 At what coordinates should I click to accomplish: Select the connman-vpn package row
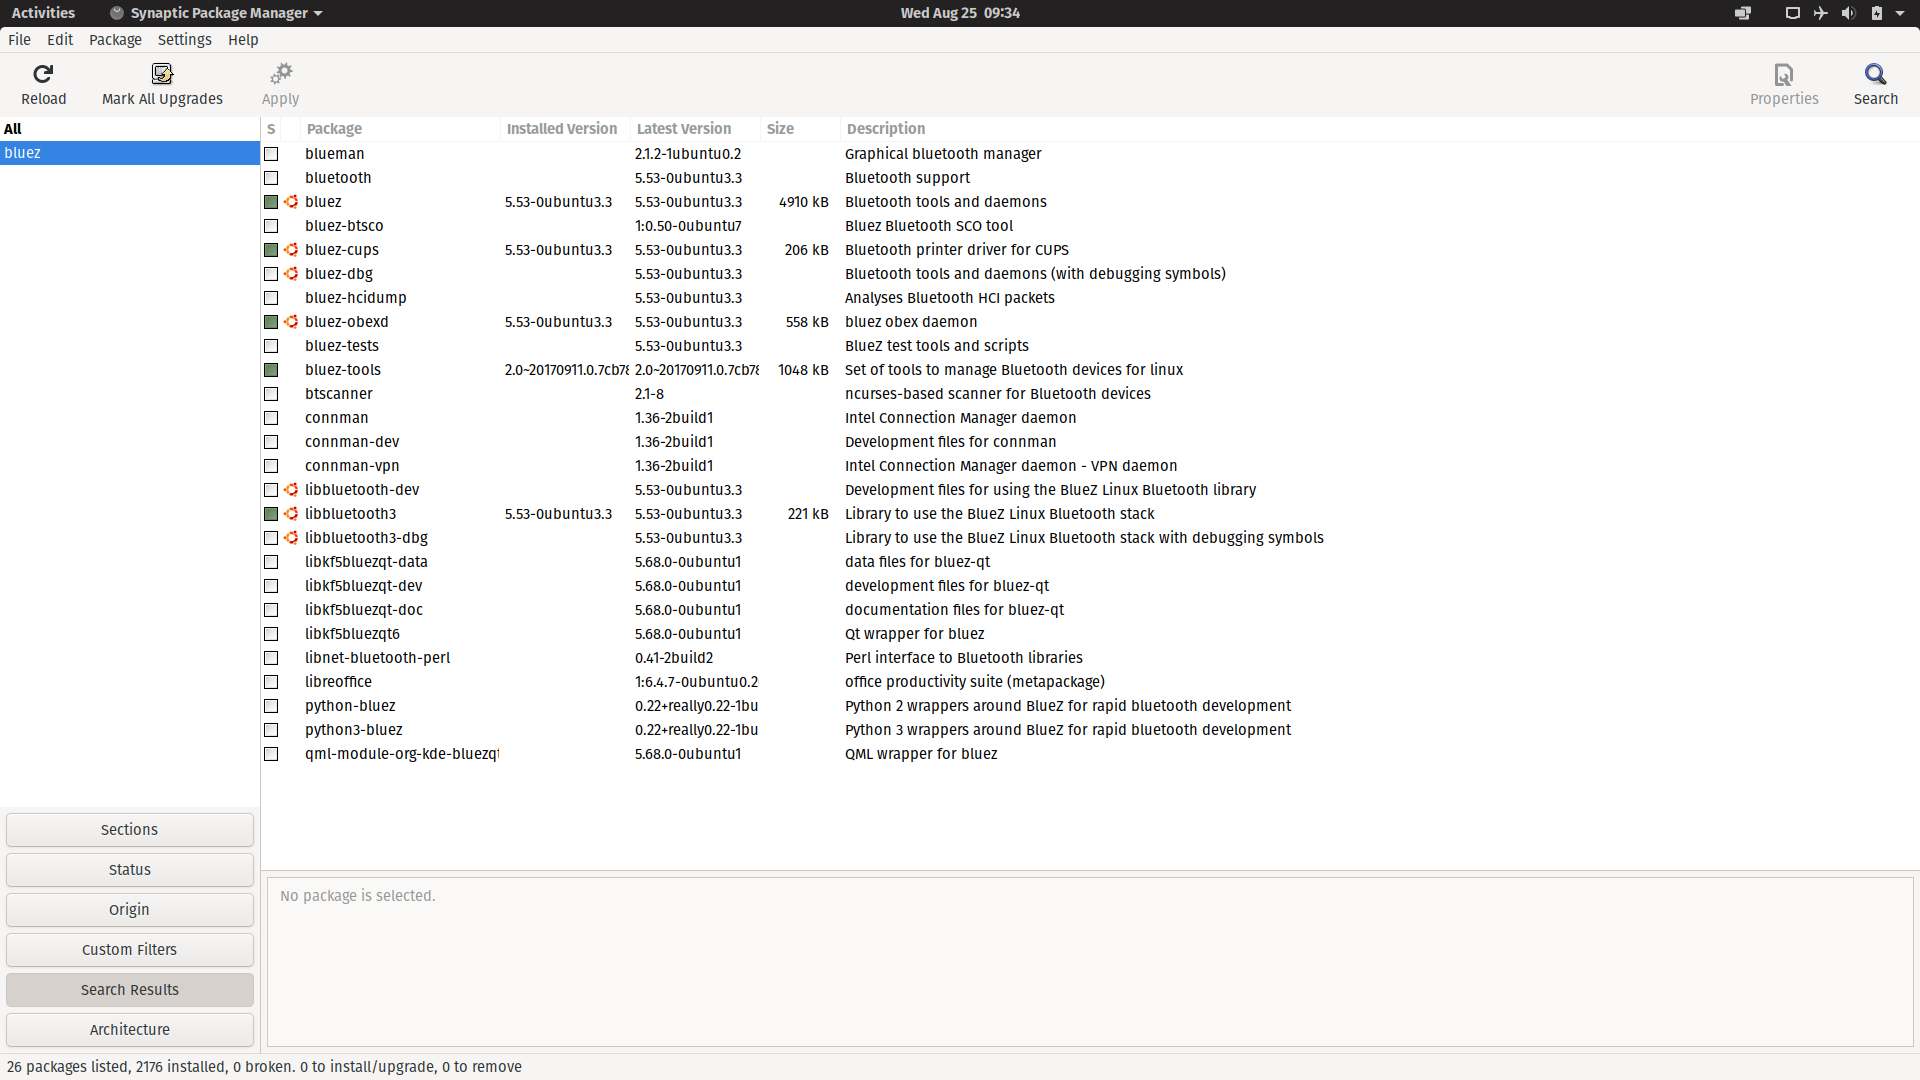(1090, 466)
